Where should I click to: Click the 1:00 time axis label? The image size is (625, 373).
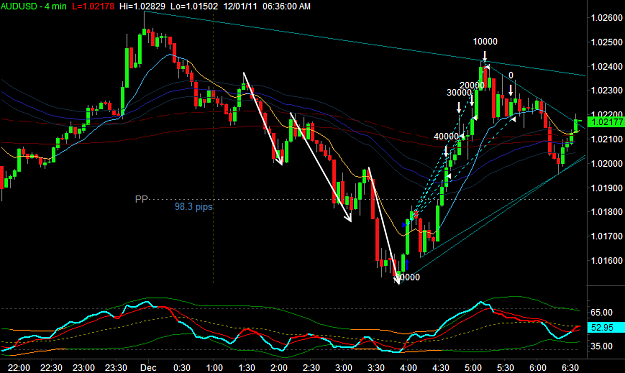click(214, 367)
